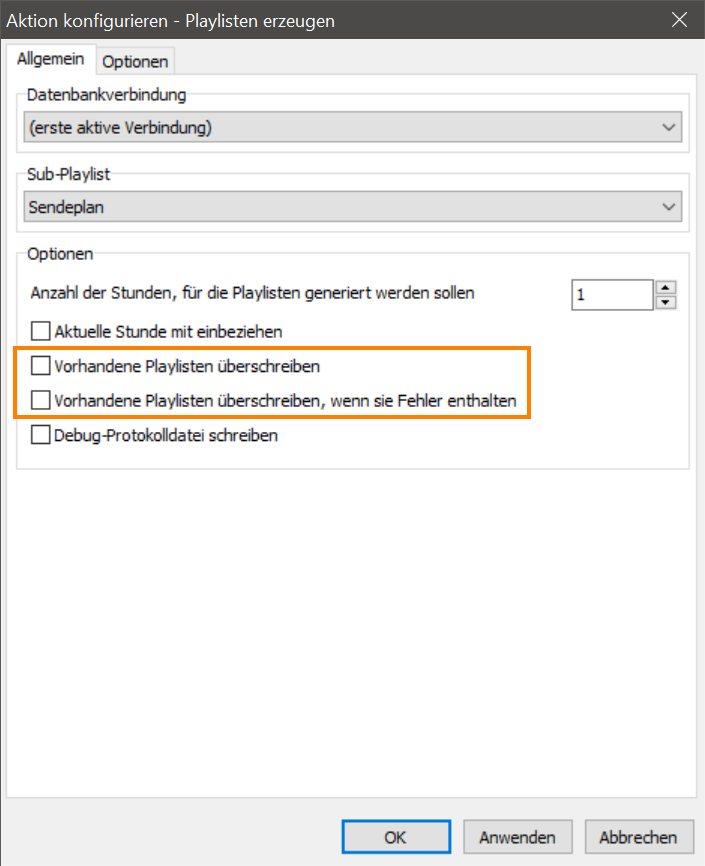Viewport: 705px width, 866px height.
Task: Click the Aktuelle Stunde mit einbeziehen label
Action: pos(168,330)
